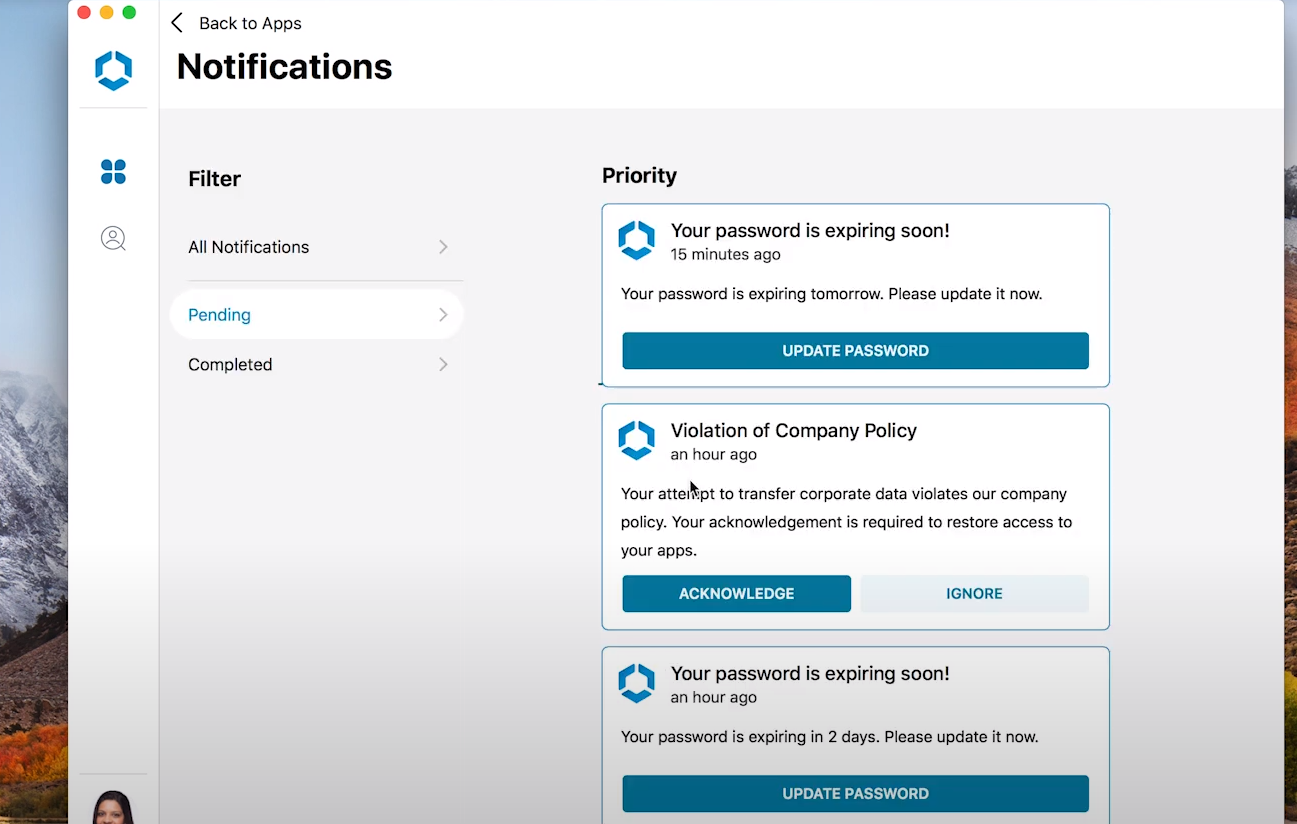Select the Completed filter
Viewport: 1297px width, 824px height.
(230, 364)
